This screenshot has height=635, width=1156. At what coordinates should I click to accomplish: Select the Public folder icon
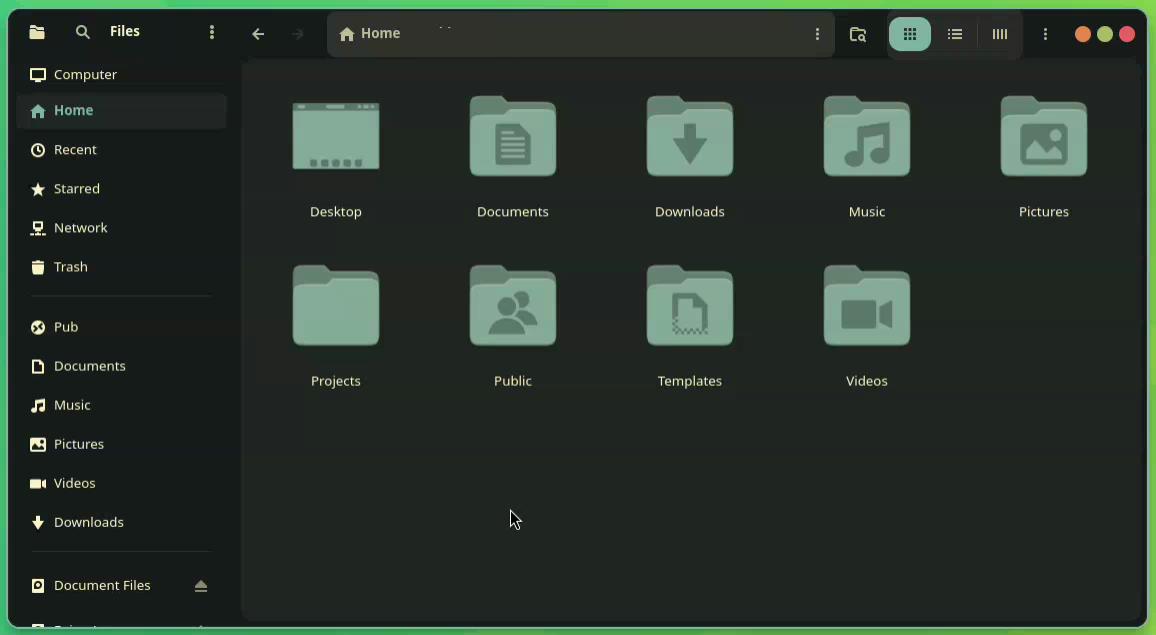tap(512, 306)
